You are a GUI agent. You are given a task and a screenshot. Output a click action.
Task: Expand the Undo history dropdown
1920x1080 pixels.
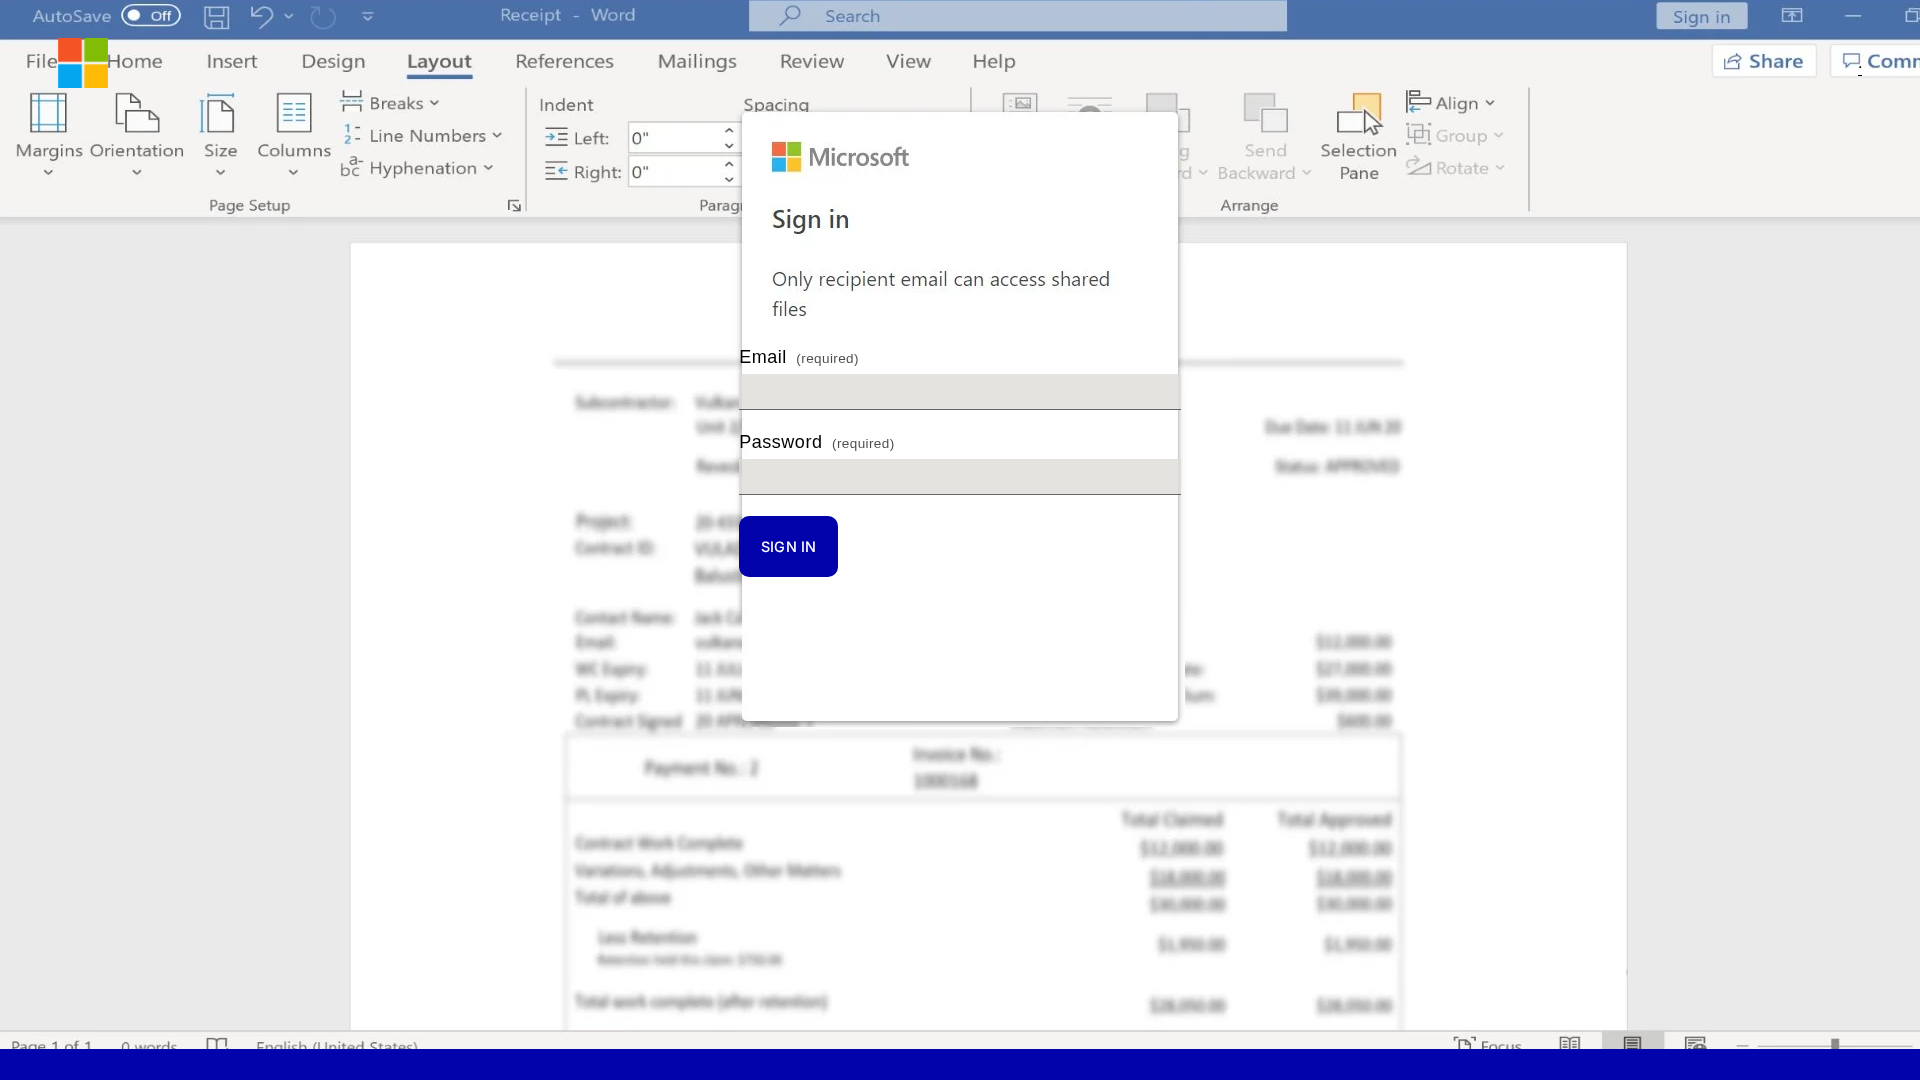tap(289, 16)
